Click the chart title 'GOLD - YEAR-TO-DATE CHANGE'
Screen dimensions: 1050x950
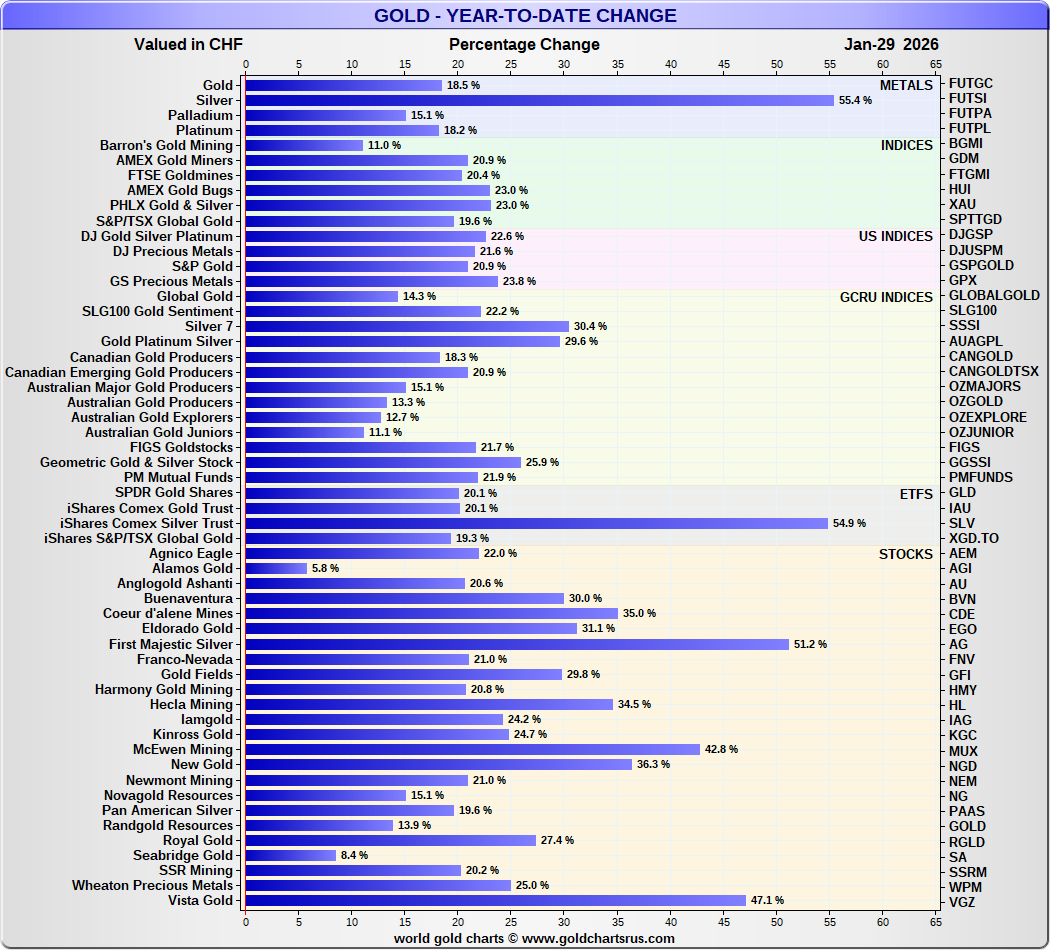(525, 15)
